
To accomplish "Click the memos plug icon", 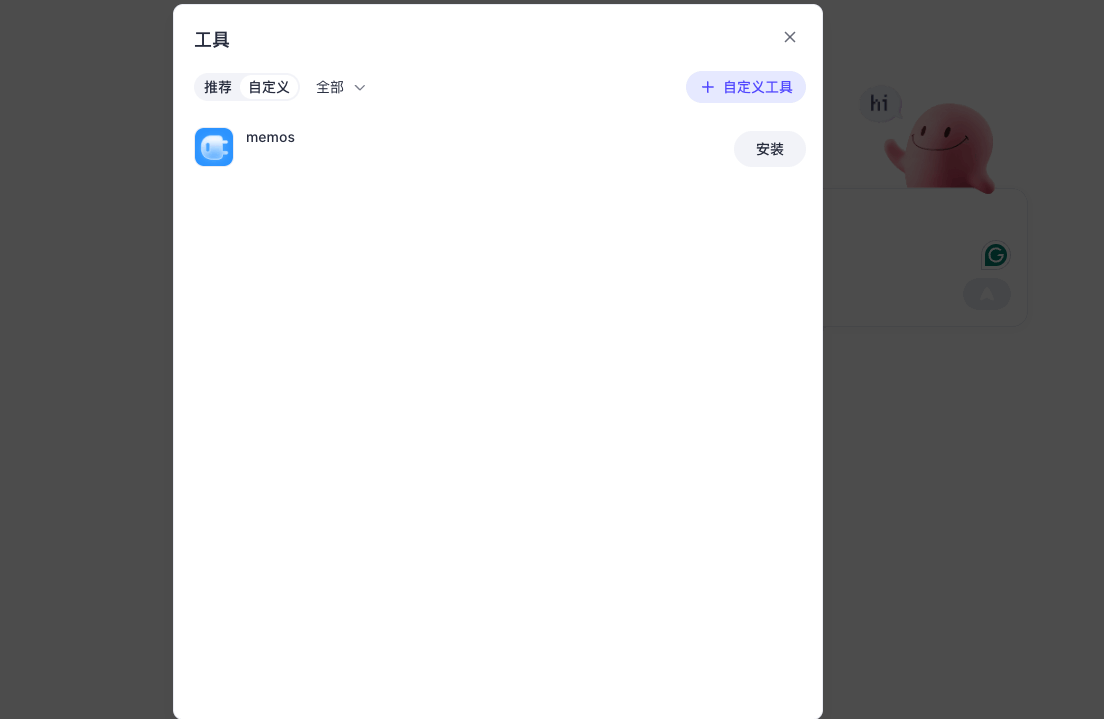I will coord(214,147).
